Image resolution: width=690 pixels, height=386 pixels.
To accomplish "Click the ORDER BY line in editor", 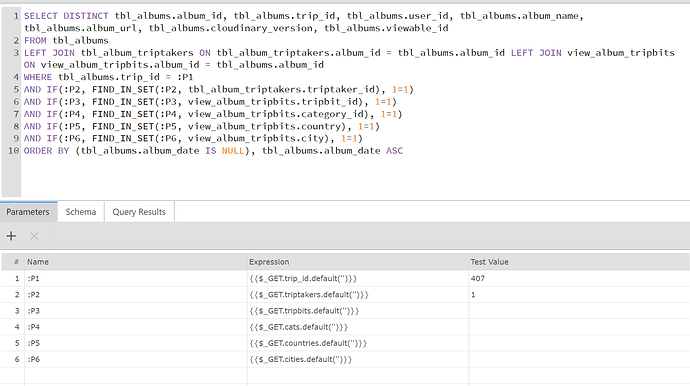I will coord(213,151).
